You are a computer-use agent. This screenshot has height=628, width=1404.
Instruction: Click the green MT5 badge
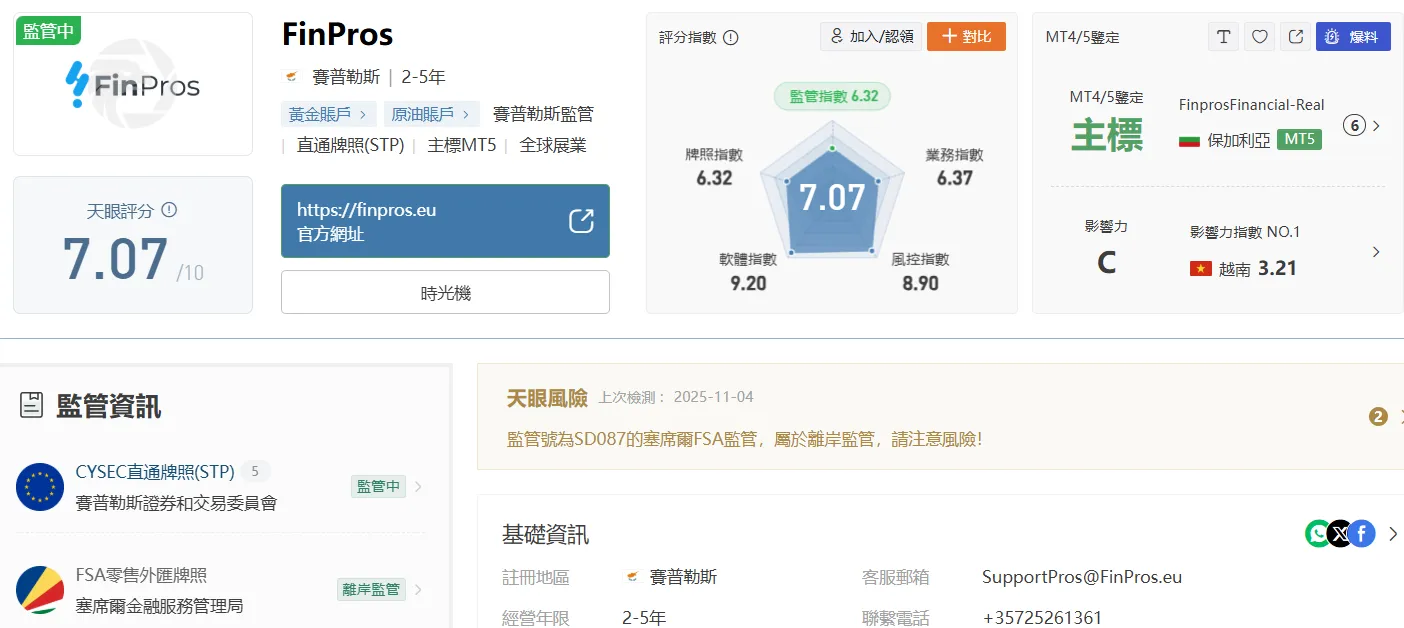pyautogui.click(x=1300, y=139)
